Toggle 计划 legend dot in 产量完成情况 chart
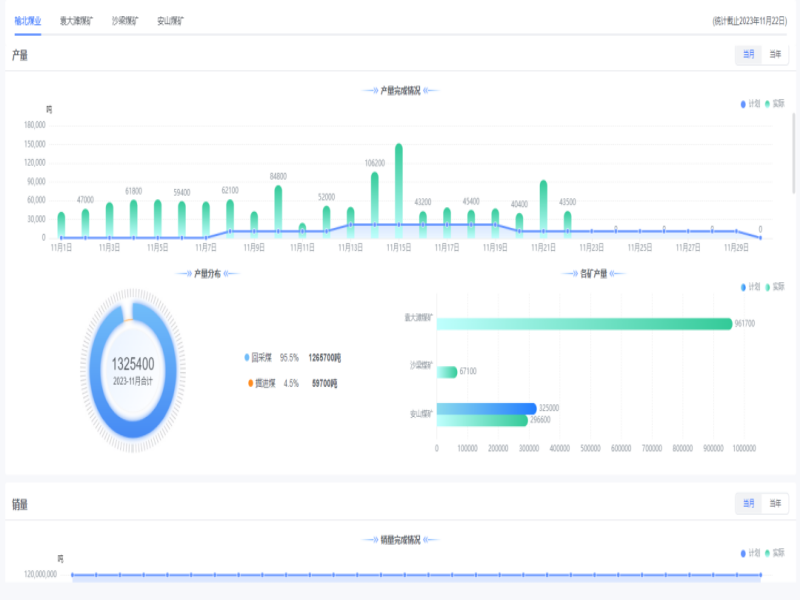Viewport: 800px width, 600px height. click(743, 104)
